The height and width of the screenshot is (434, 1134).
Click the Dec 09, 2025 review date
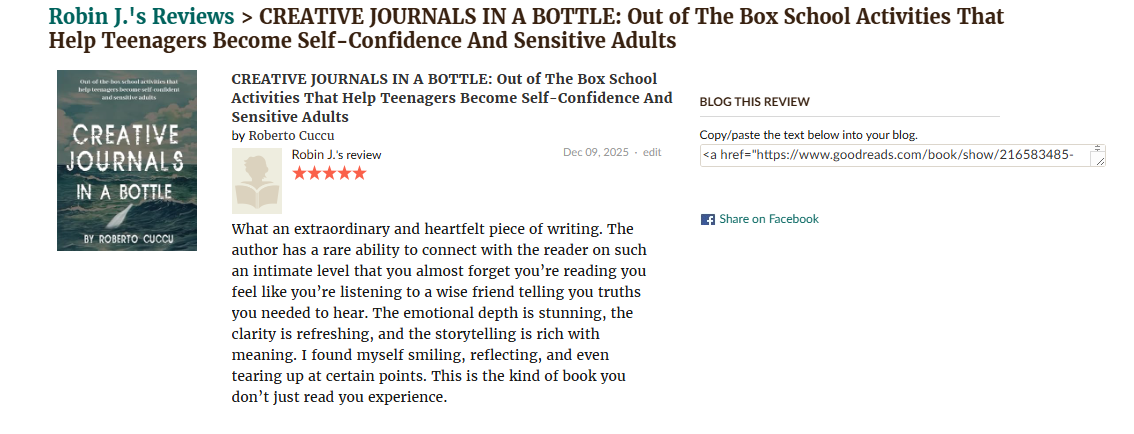[x=596, y=152]
